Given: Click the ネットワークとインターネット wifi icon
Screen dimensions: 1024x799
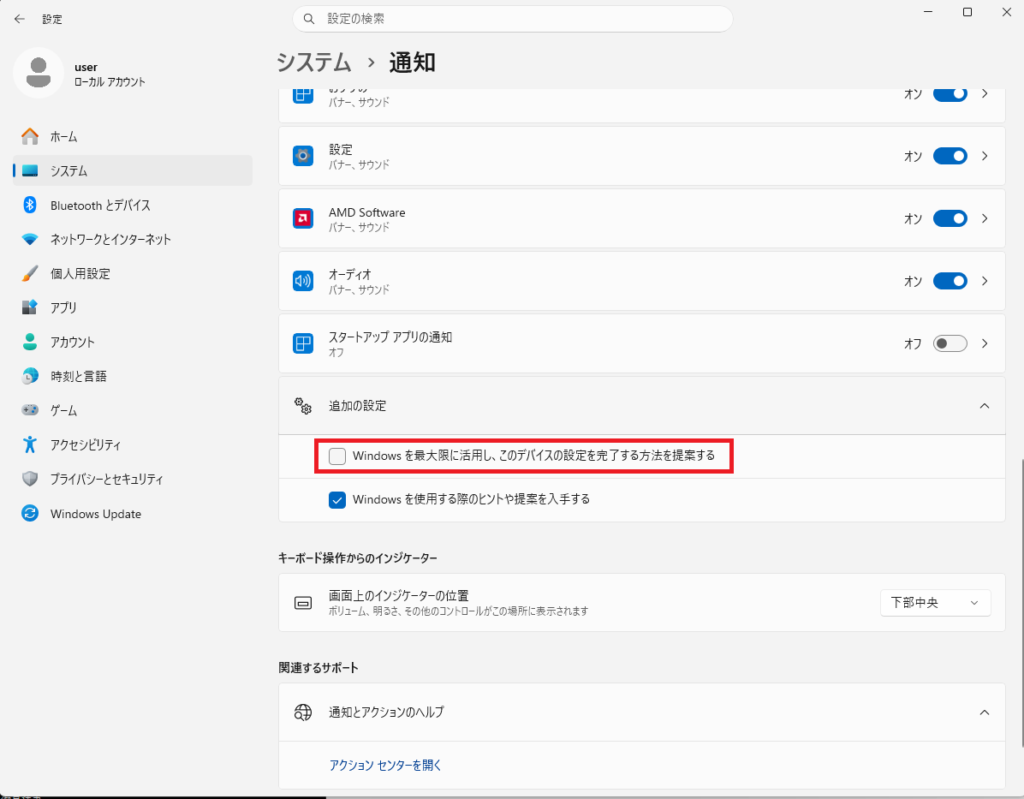Looking at the screenshot, I should click(x=30, y=239).
